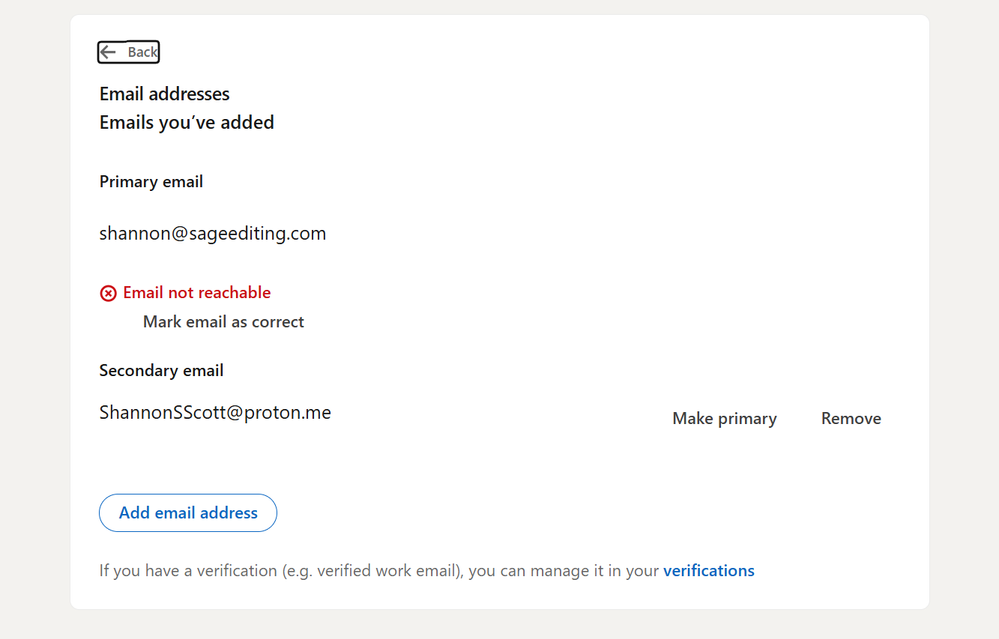Open your verifications settings

[709, 570]
